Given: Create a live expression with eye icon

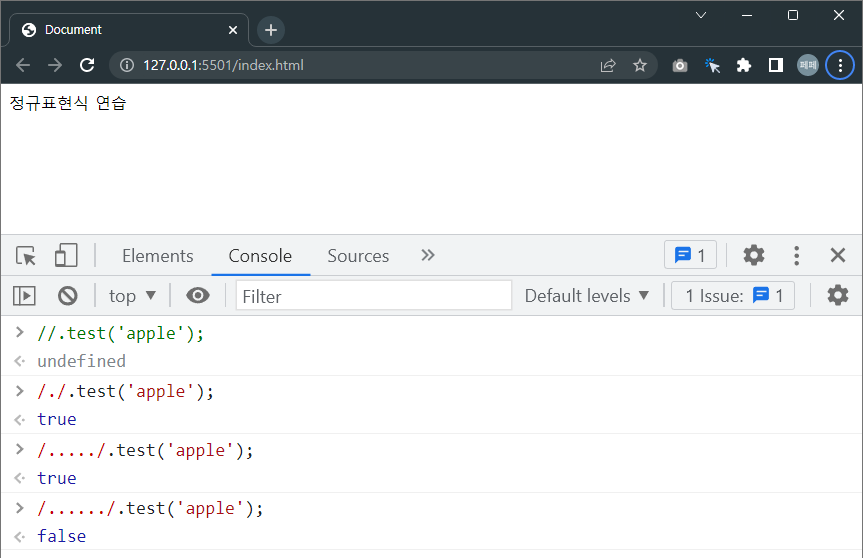Looking at the screenshot, I should tap(198, 296).
